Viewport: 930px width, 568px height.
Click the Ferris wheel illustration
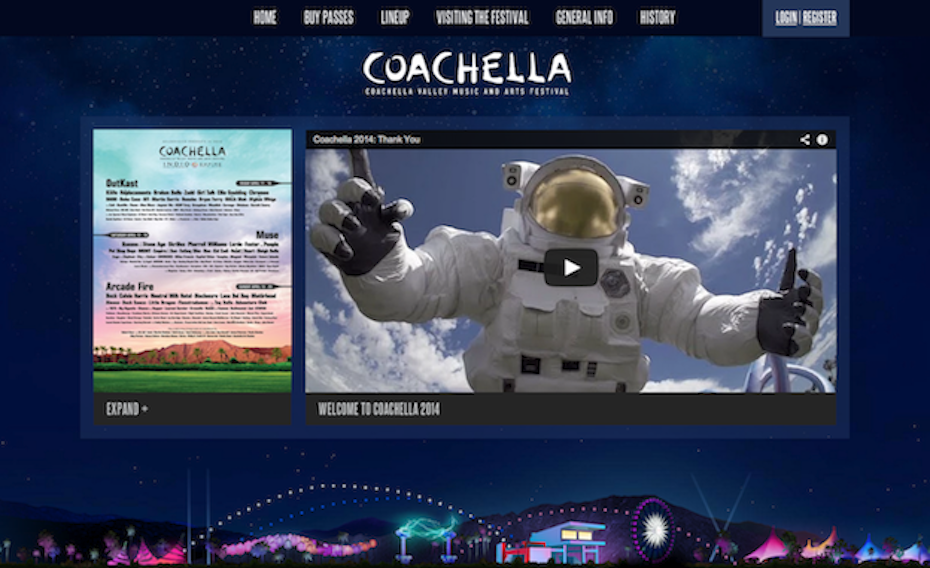[x=653, y=529]
